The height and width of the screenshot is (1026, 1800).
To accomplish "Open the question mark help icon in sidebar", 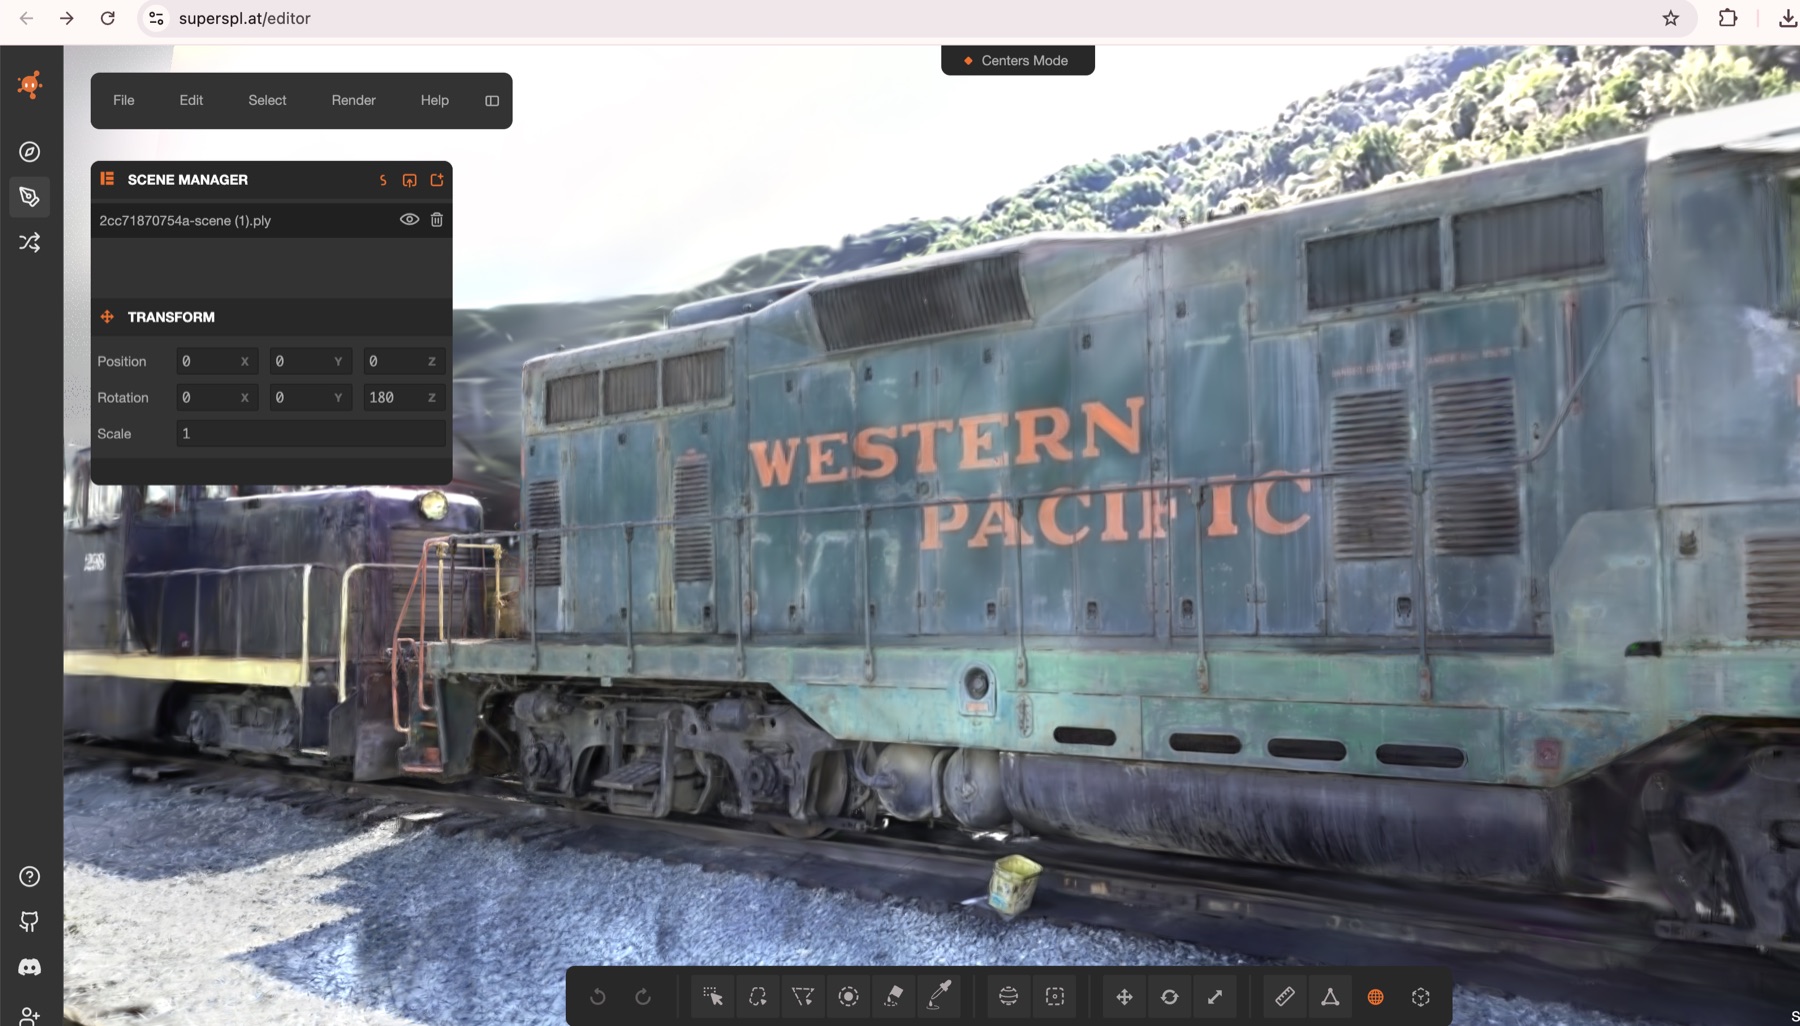I will pos(30,877).
